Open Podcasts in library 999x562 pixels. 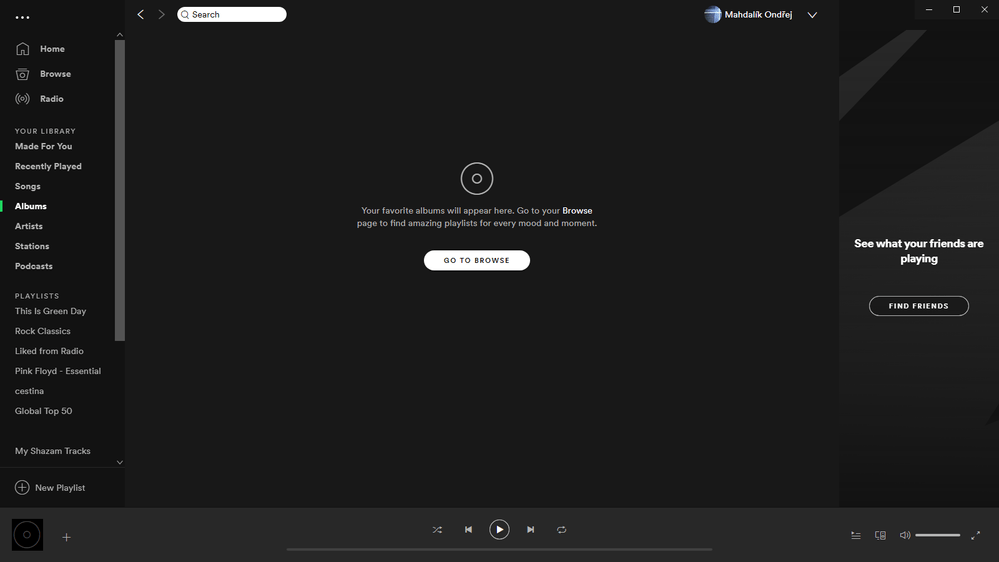[x=34, y=266]
